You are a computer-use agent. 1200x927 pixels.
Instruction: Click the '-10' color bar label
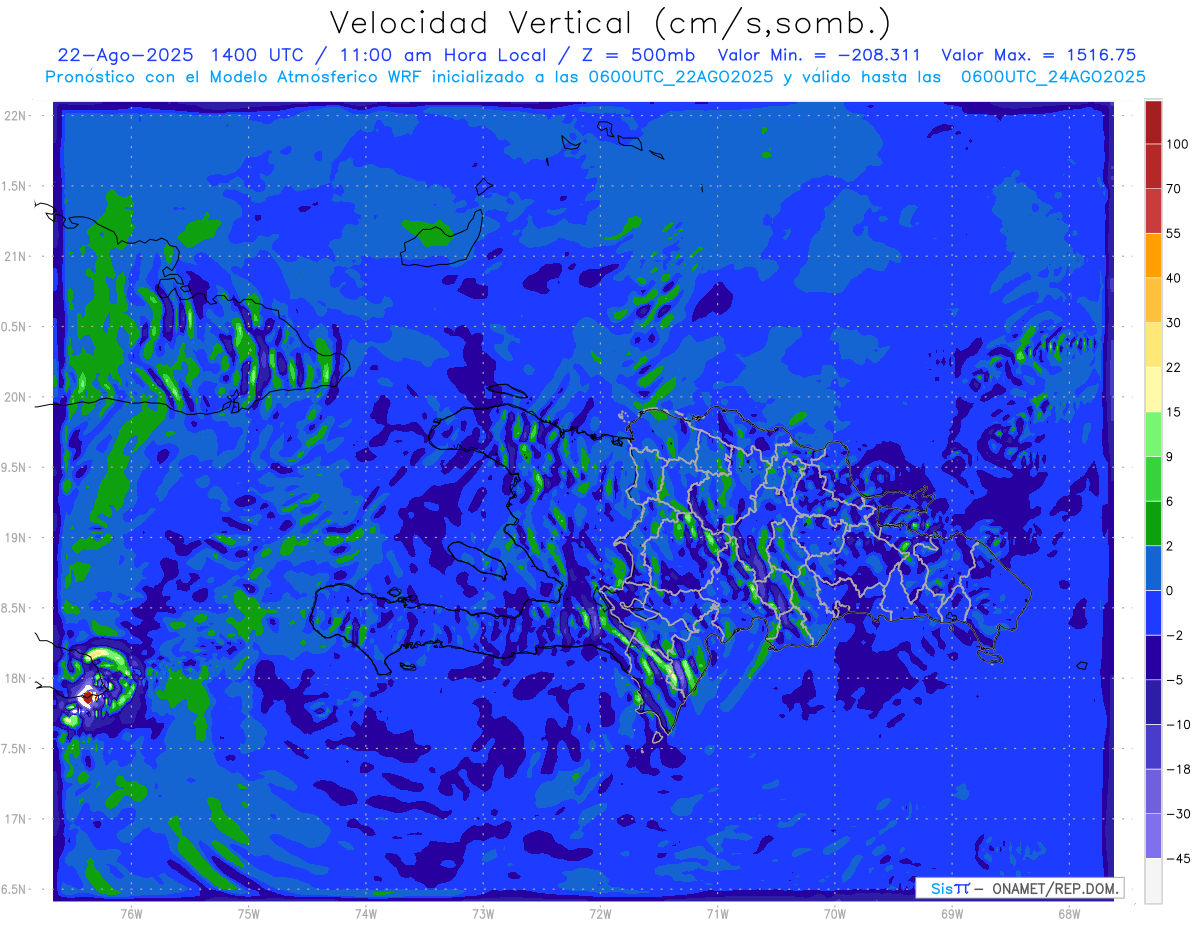[1178, 724]
